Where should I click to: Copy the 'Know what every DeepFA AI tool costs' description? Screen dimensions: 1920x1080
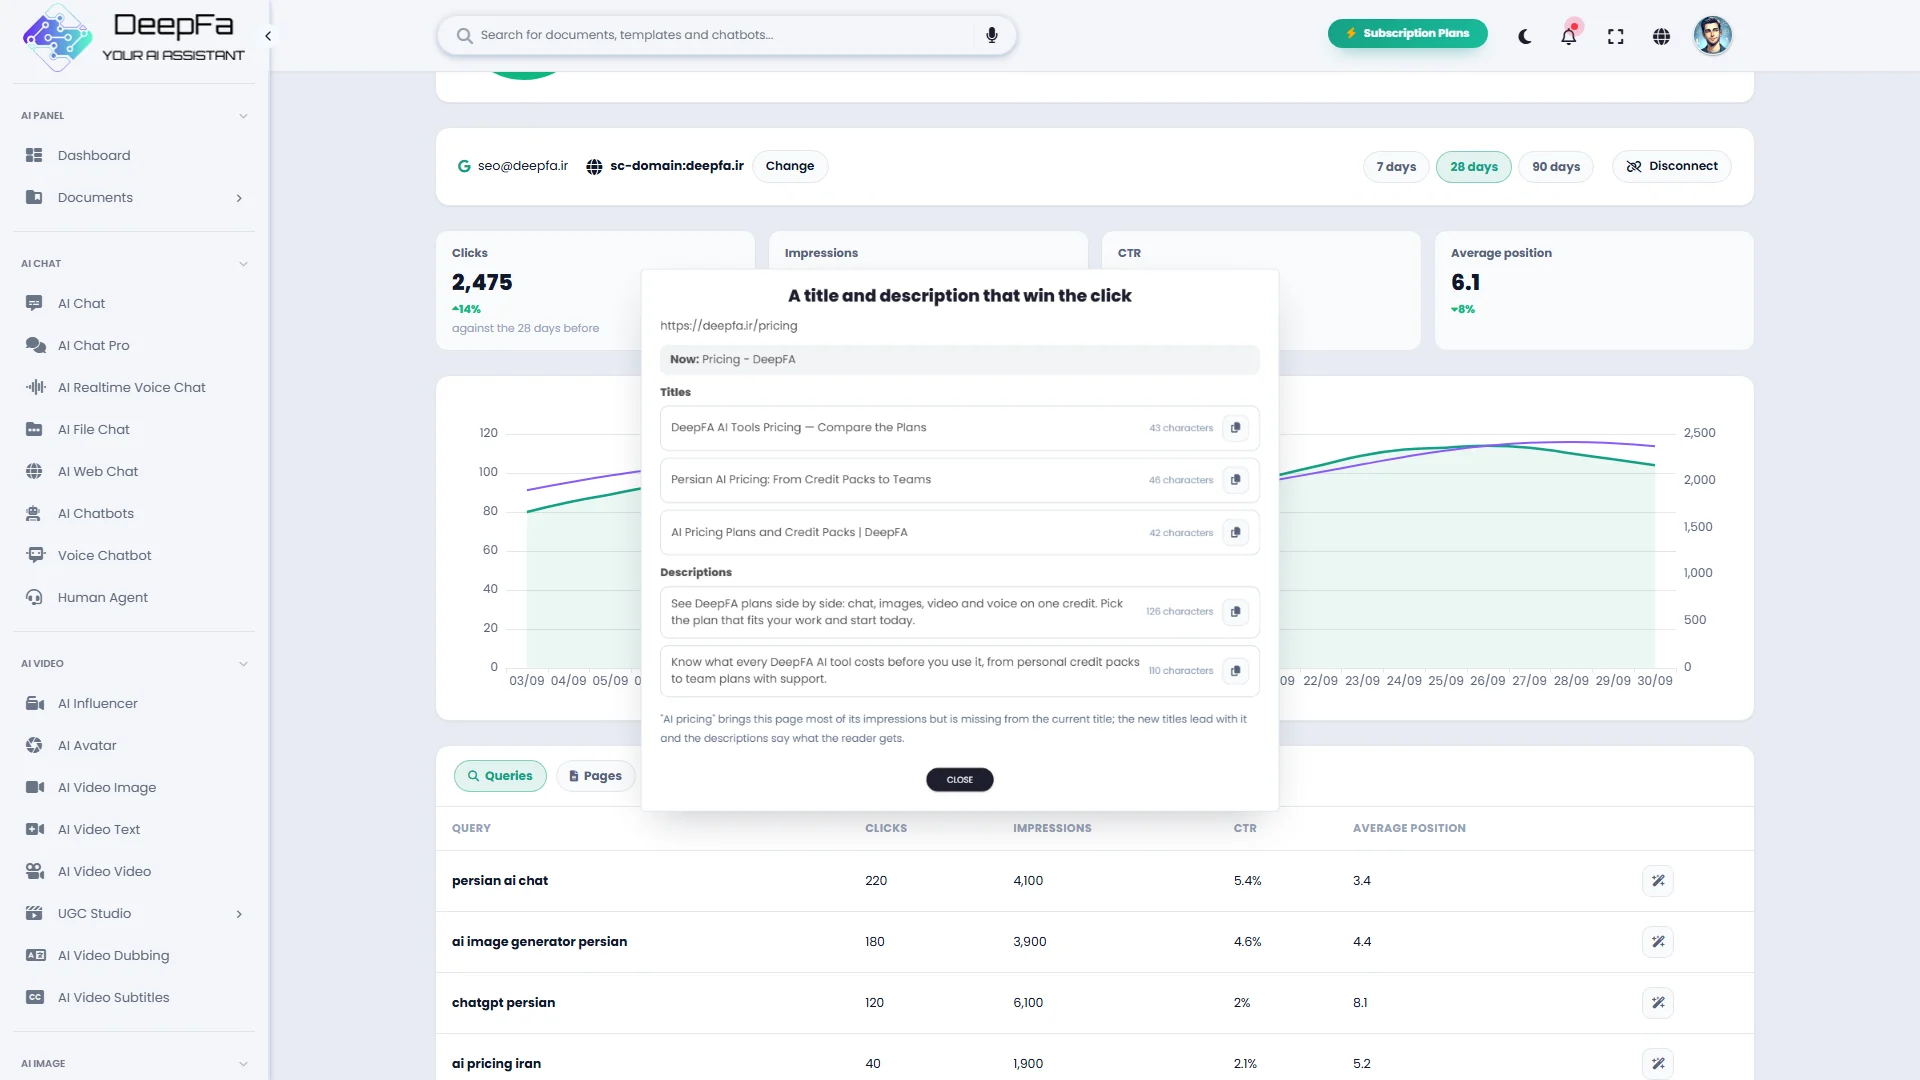1236,671
